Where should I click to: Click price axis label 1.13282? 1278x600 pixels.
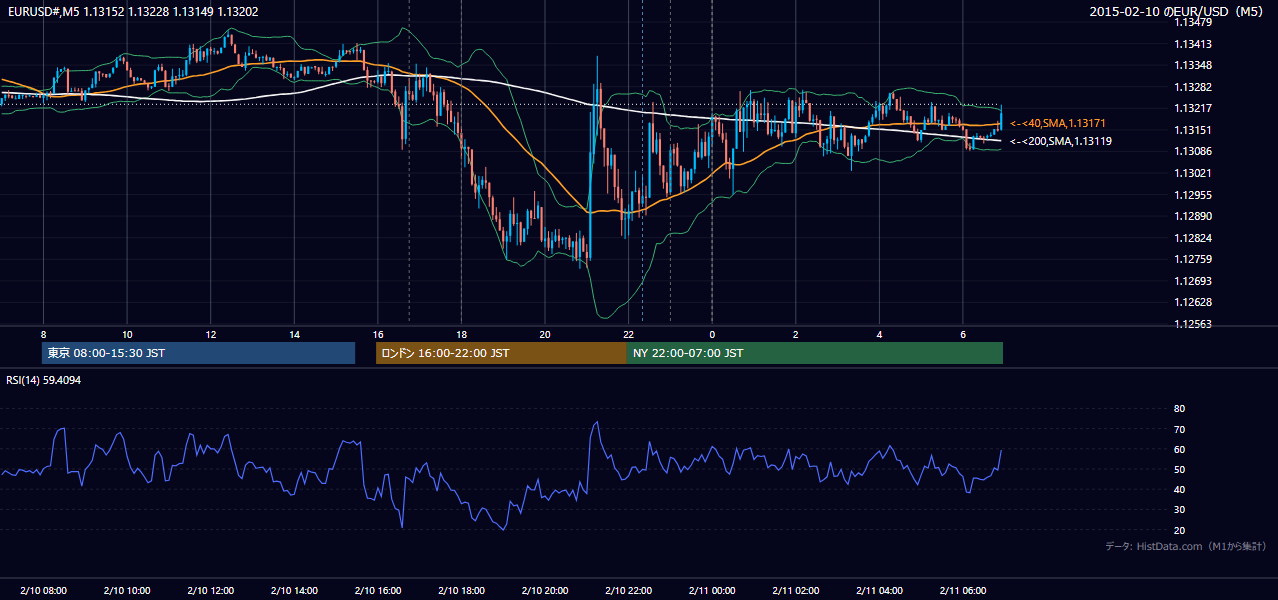[1193, 87]
